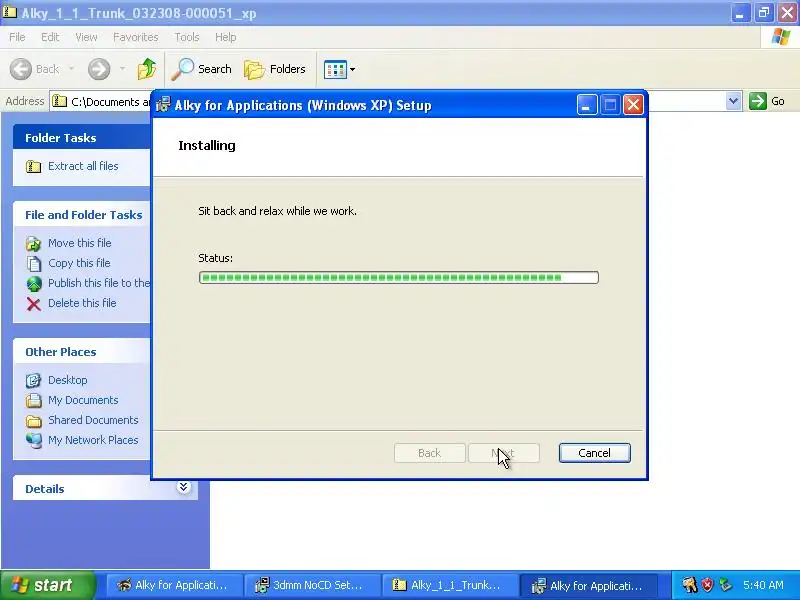Open Shared Documents in Other Places
This screenshot has height=600, width=800.
93,419
